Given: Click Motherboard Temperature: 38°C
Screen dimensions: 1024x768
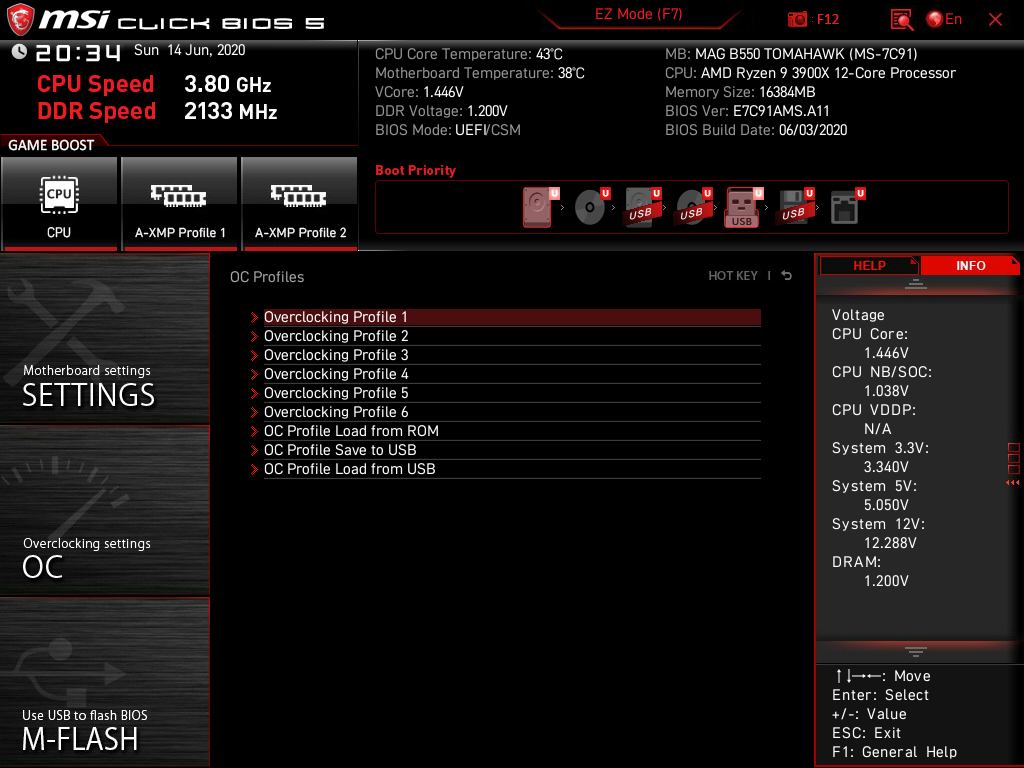Looking at the screenshot, I should (480, 73).
